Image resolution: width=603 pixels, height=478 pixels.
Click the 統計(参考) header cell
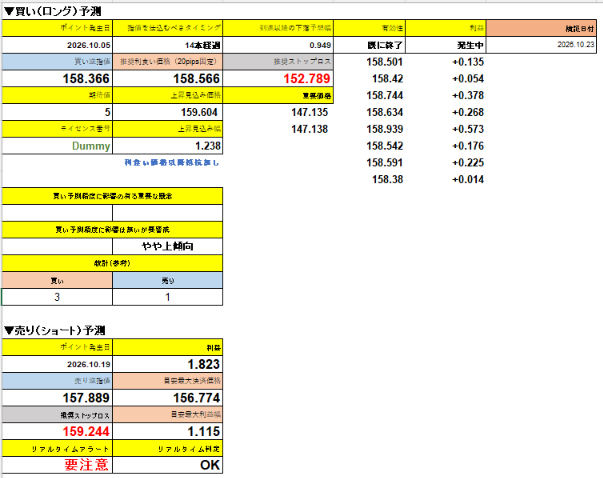112,263
